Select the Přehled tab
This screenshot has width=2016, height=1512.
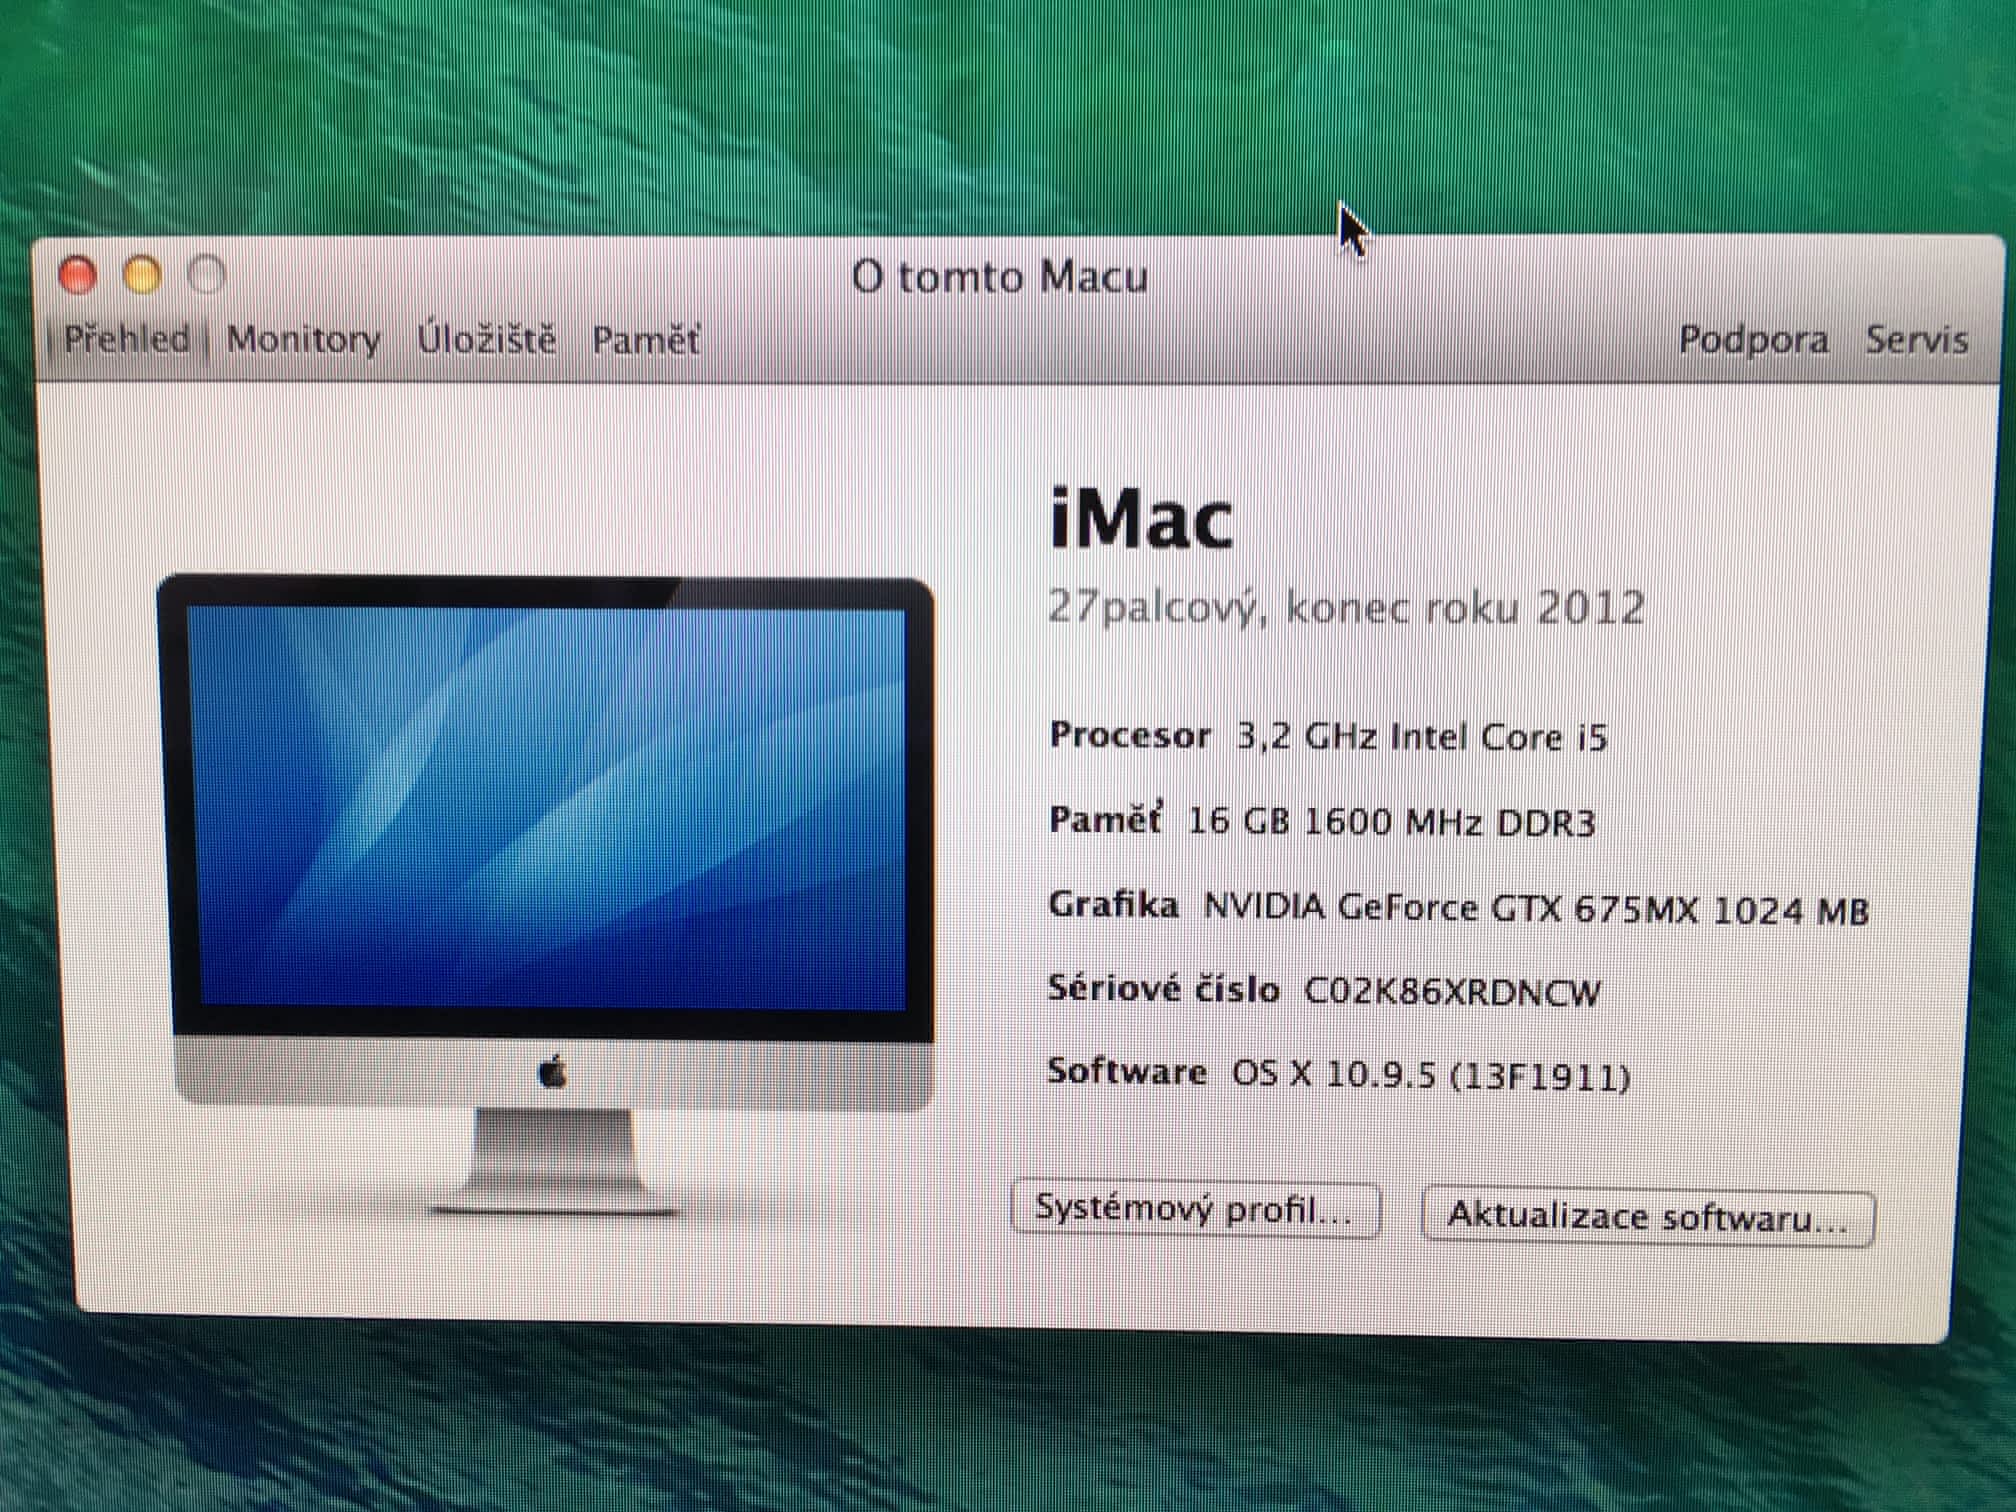(126, 339)
